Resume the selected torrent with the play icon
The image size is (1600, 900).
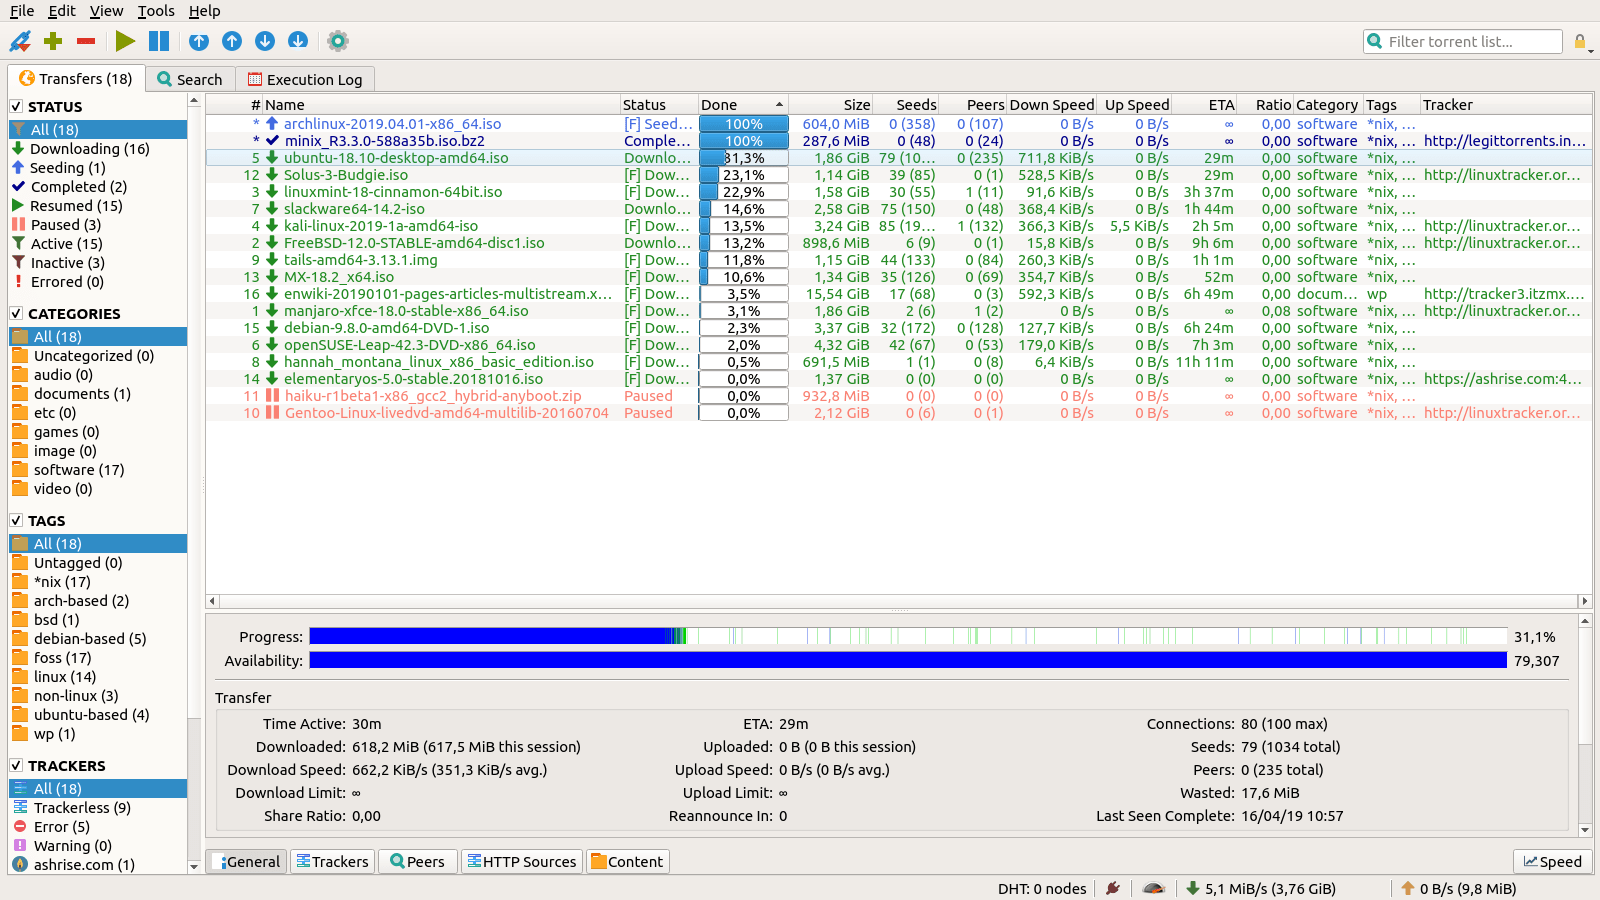click(x=125, y=41)
